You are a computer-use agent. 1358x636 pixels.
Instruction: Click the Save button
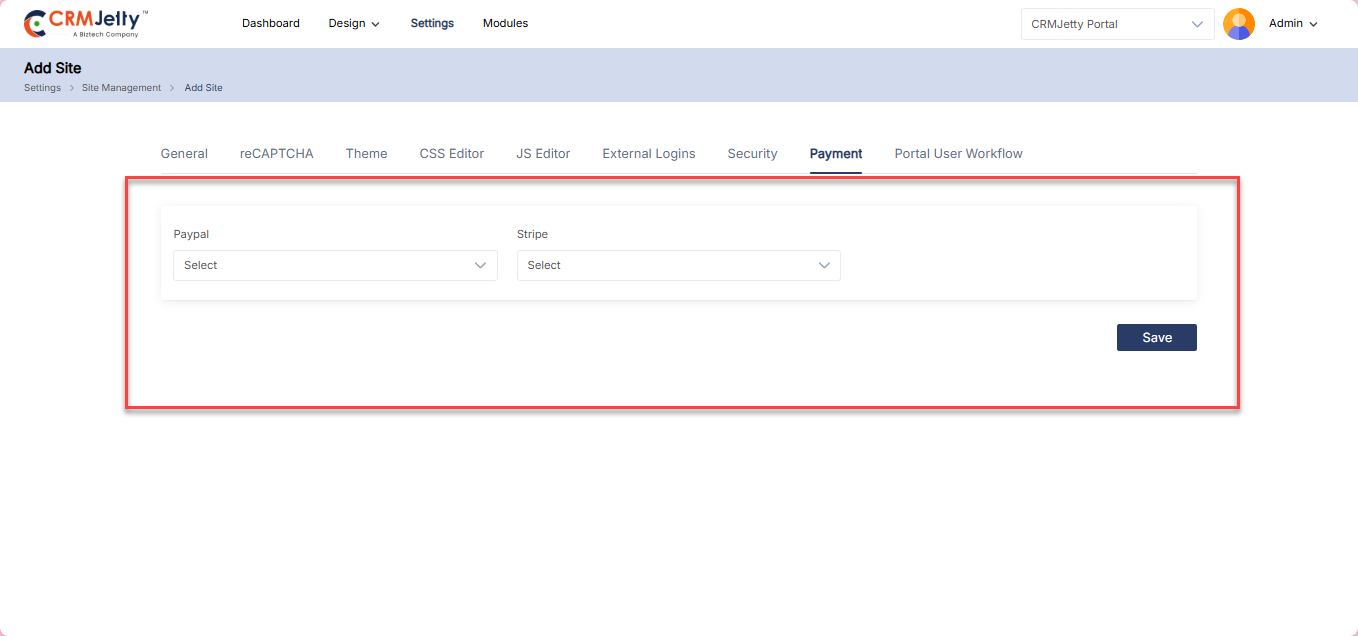1156,337
